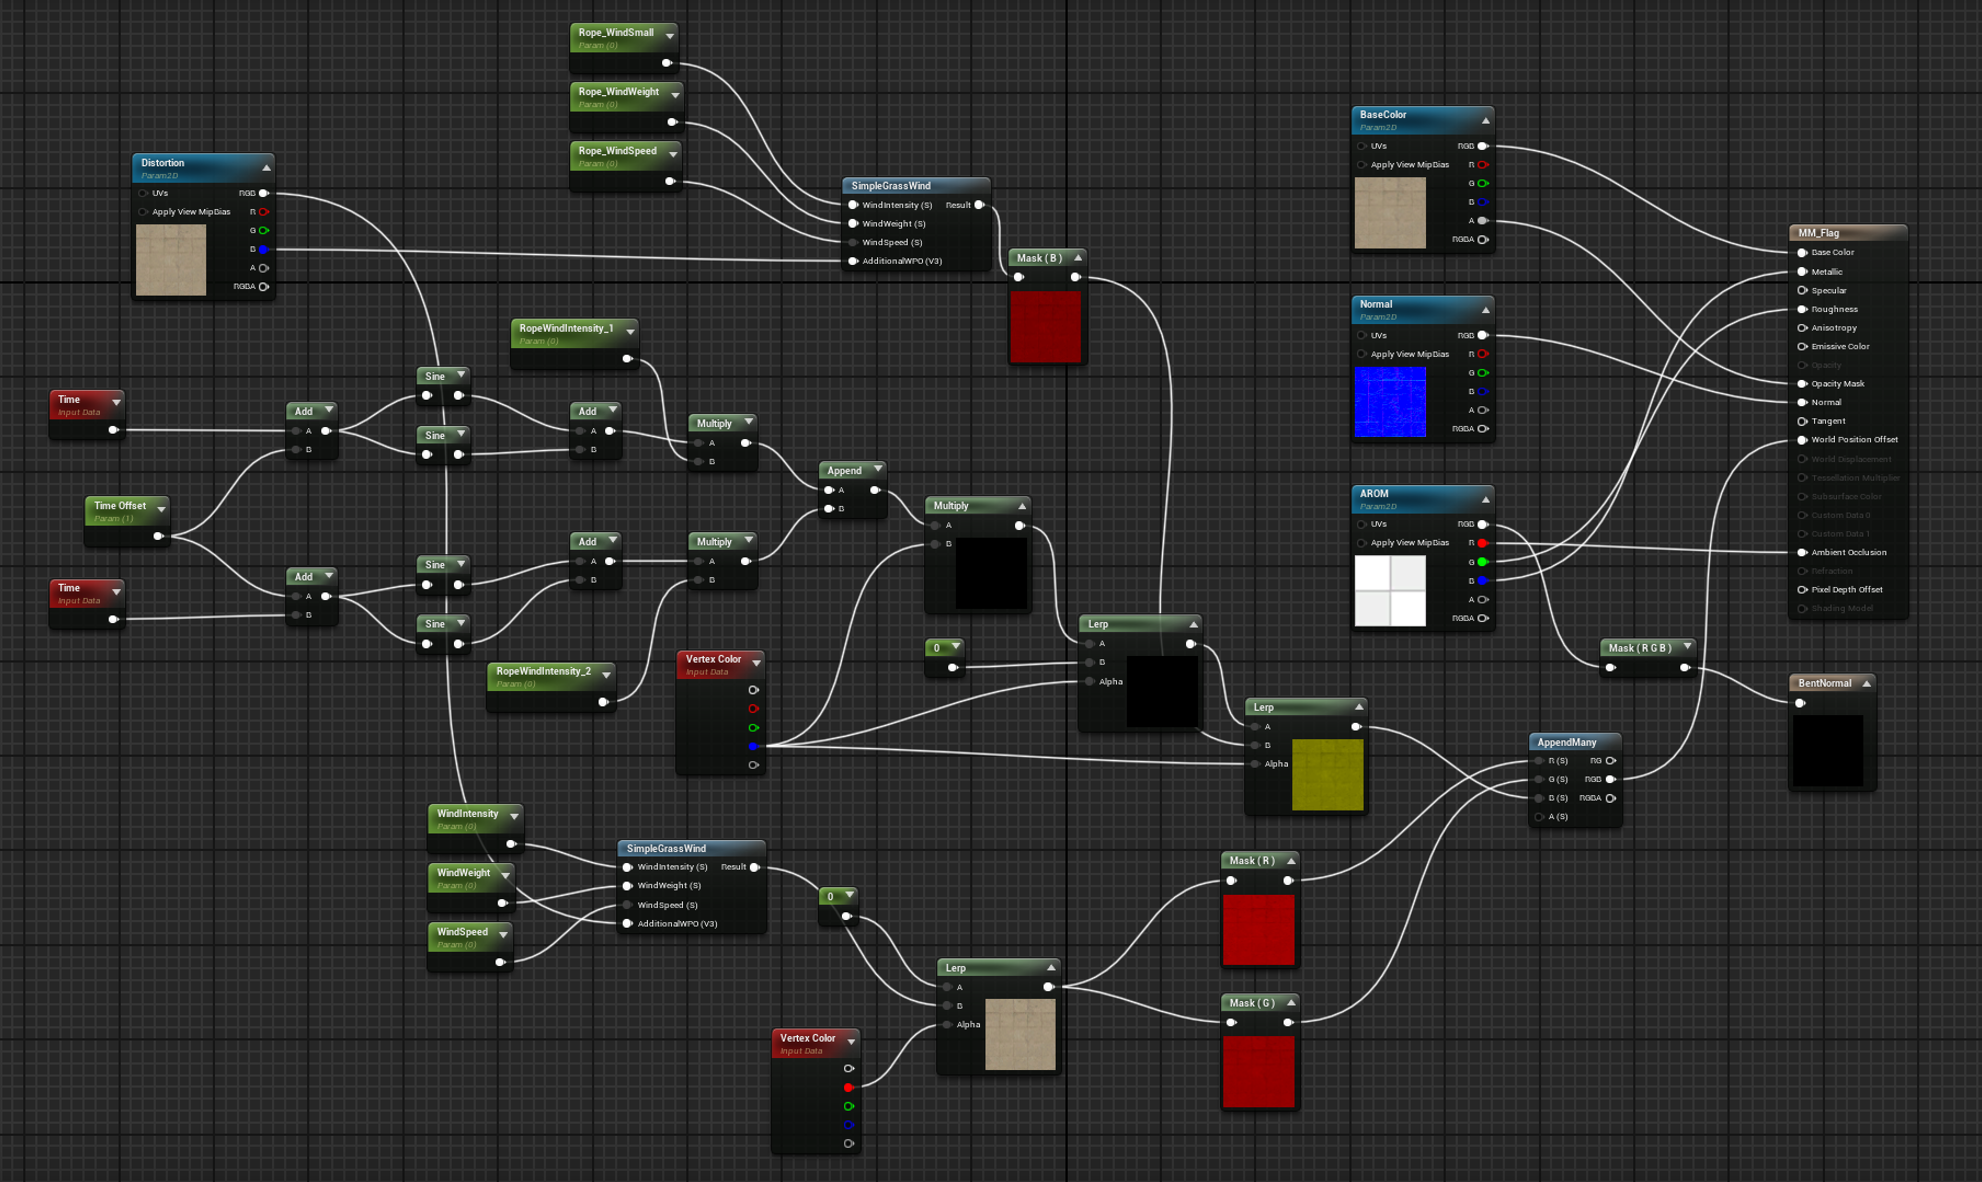The image size is (1982, 1182).
Task: Select the RopeWindIntensity_1 parameter node title
Action: point(566,328)
